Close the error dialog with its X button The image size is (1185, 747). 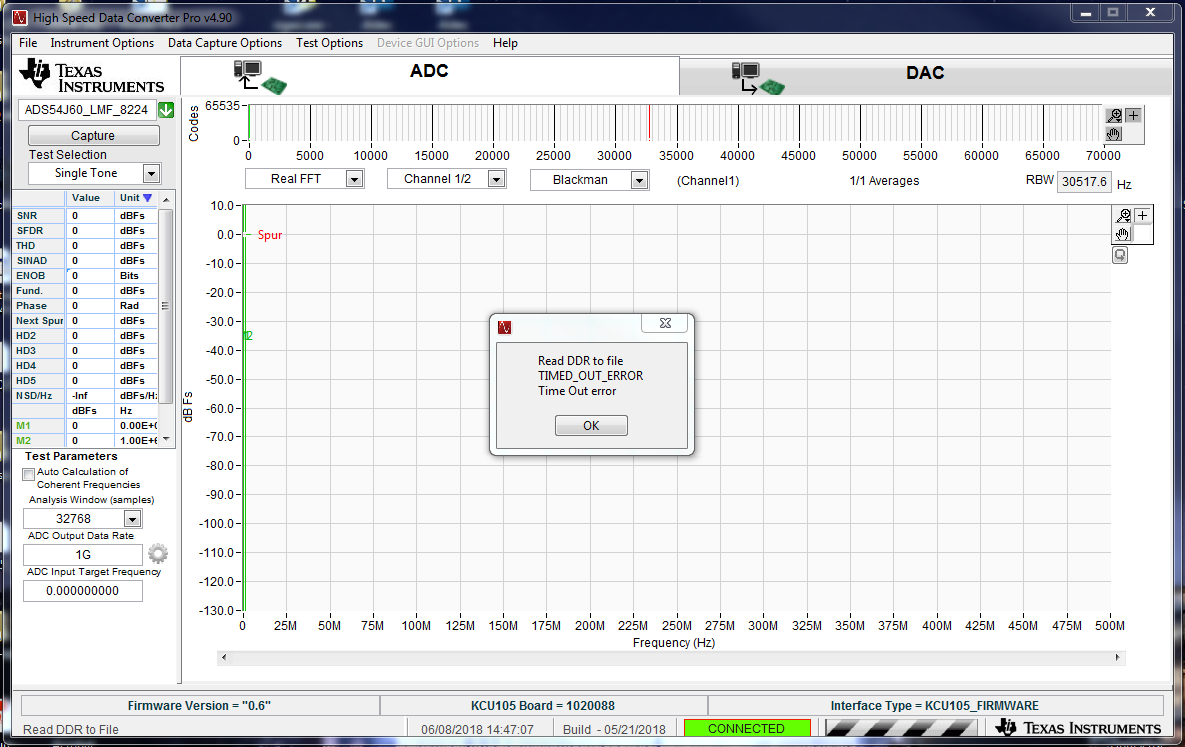pyautogui.click(x=665, y=323)
